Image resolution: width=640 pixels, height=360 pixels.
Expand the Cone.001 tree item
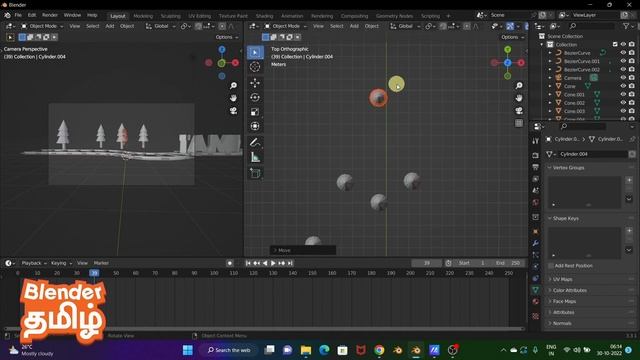(550, 94)
